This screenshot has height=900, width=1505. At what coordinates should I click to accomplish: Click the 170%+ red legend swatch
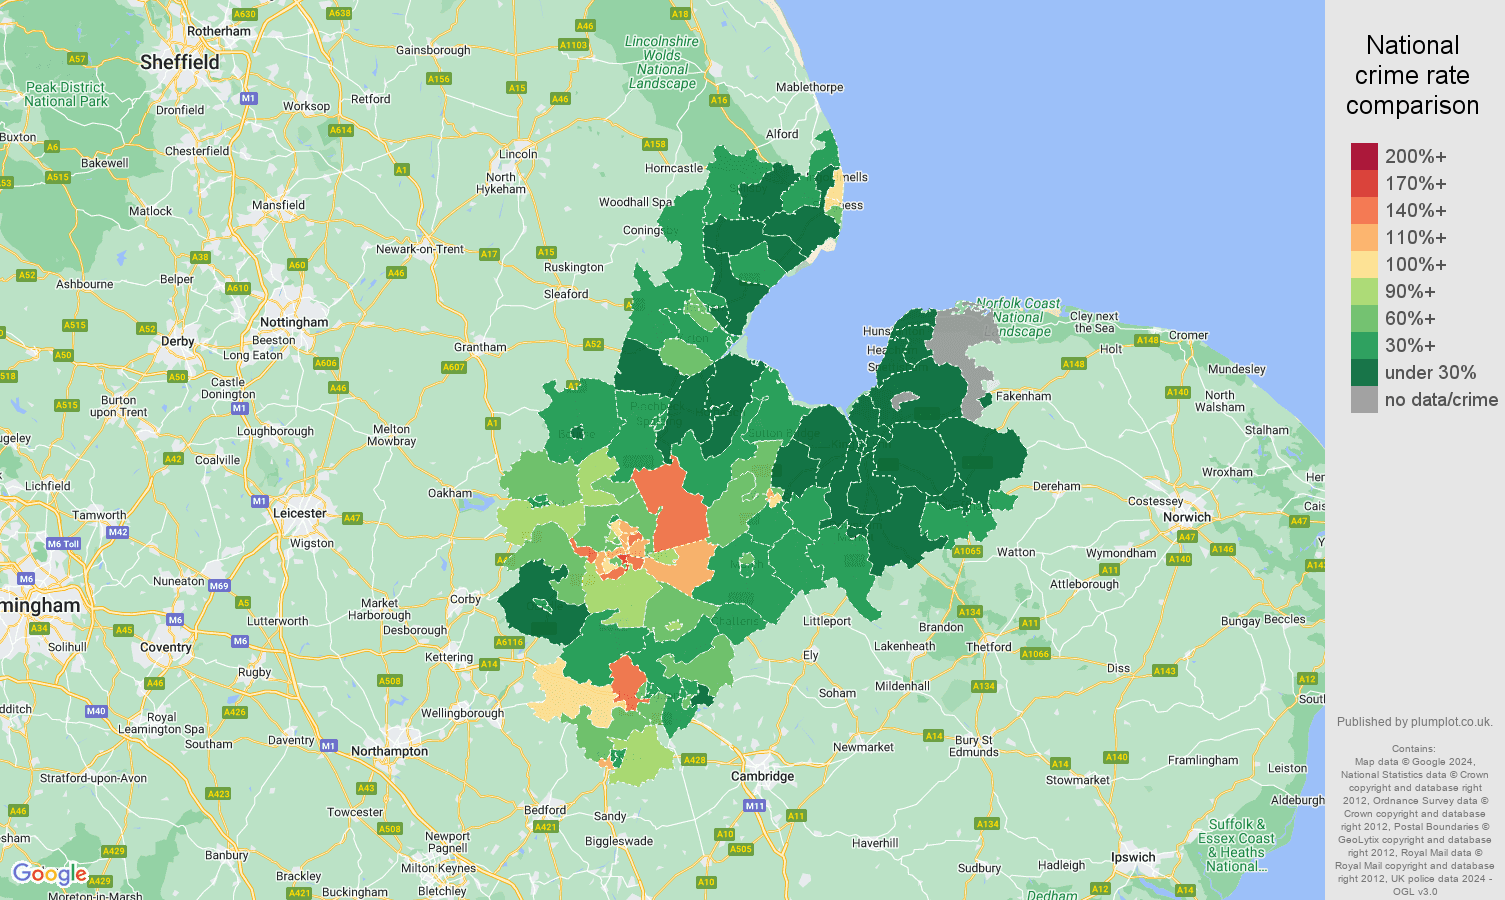point(1364,183)
